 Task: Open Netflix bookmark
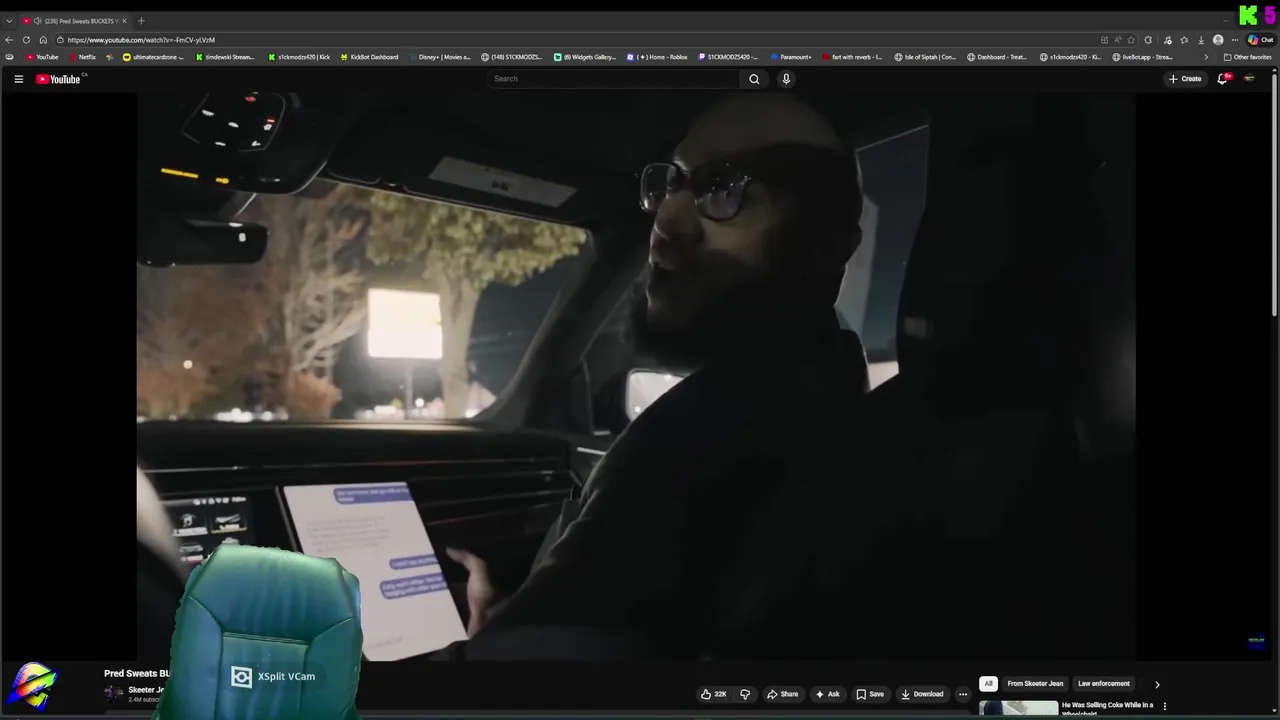(82, 57)
